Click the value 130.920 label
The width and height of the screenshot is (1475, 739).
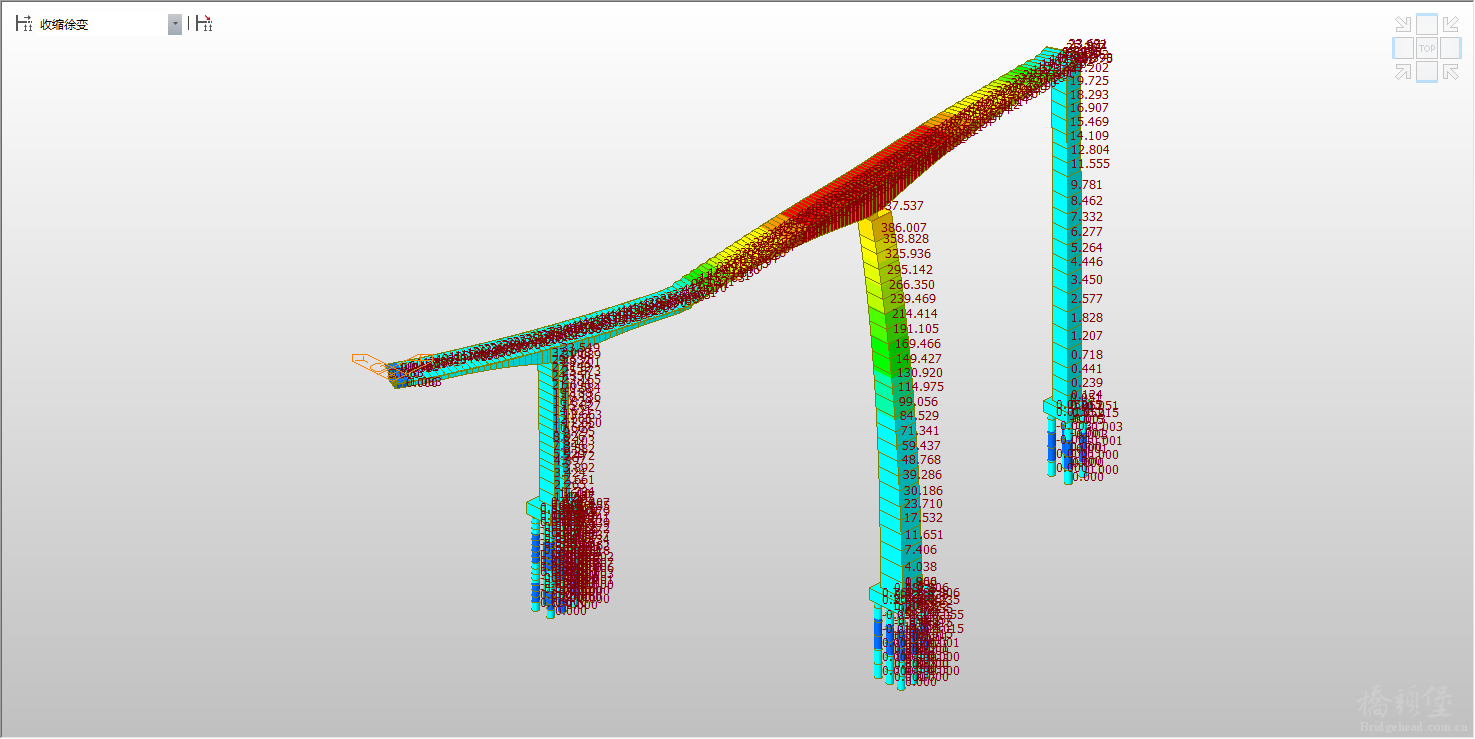tap(919, 373)
